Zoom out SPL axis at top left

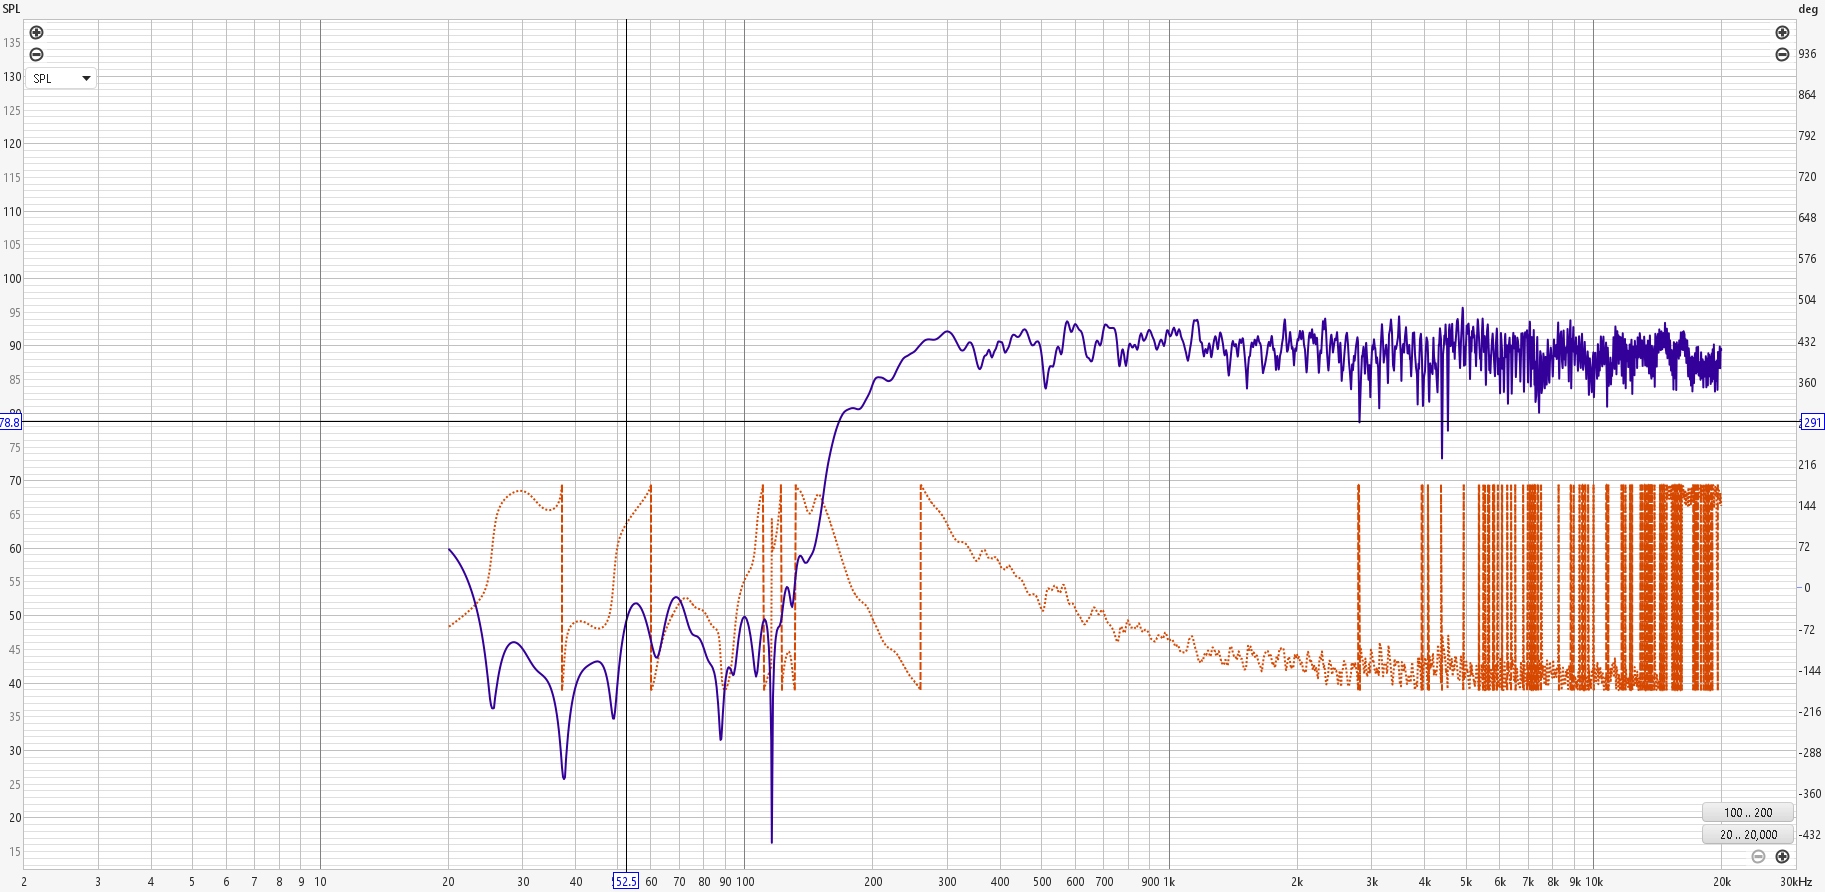(37, 55)
